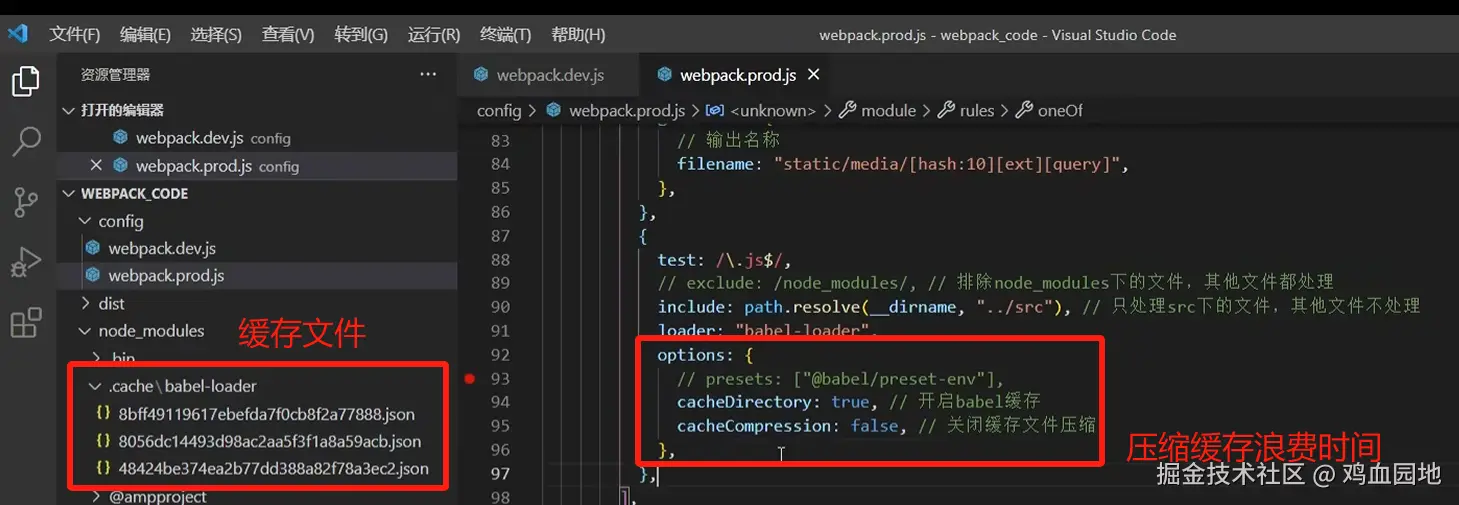1459x505 pixels.
Task: Collapse the WEBPACK_CODE folder section
Action: pyautogui.click(x=68, y=193)
